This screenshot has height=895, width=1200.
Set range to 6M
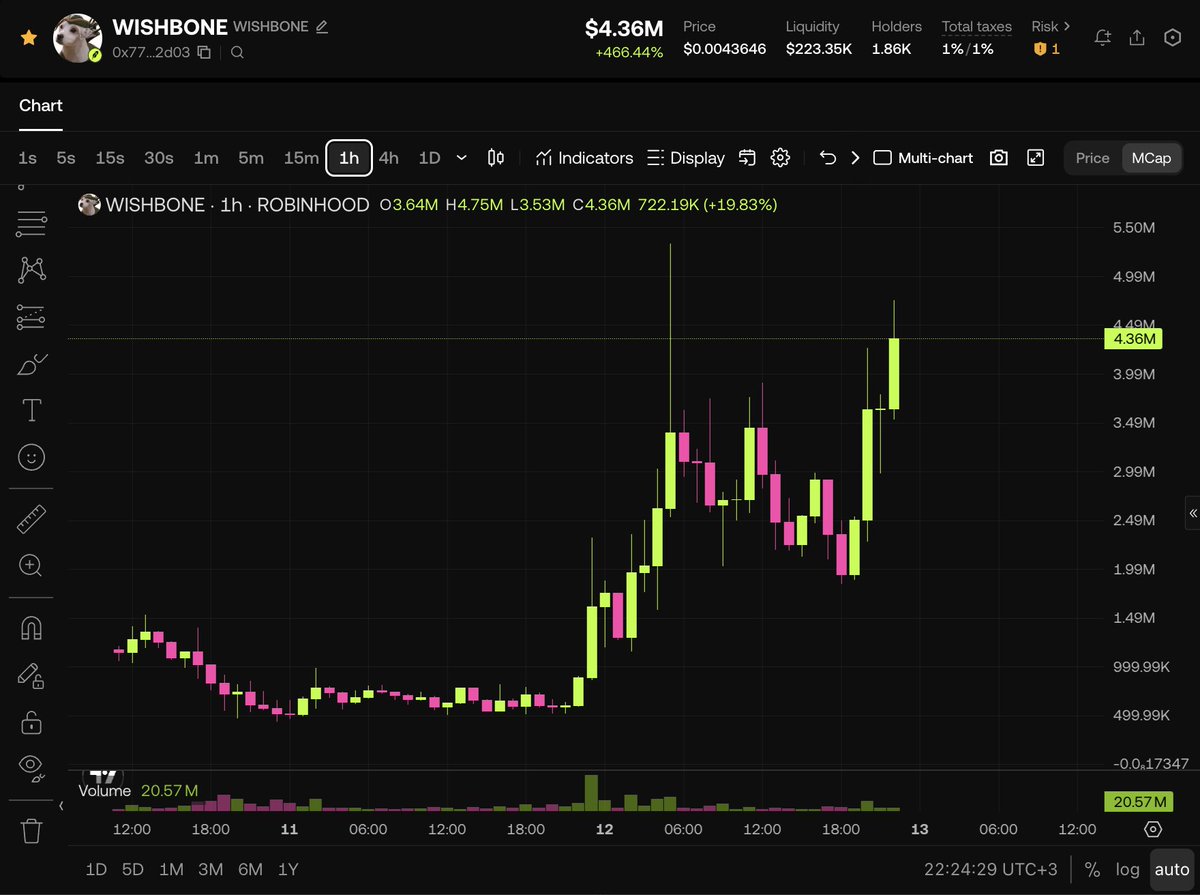click(x=250, y=870)
